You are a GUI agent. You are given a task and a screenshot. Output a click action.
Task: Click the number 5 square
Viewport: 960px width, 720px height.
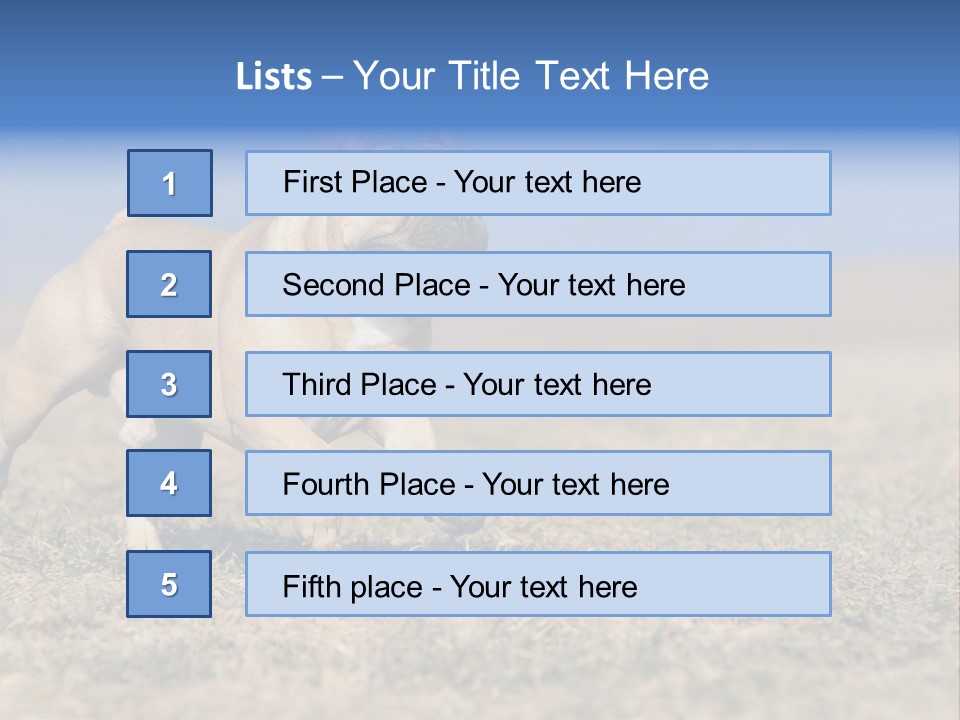coord(169,584)
